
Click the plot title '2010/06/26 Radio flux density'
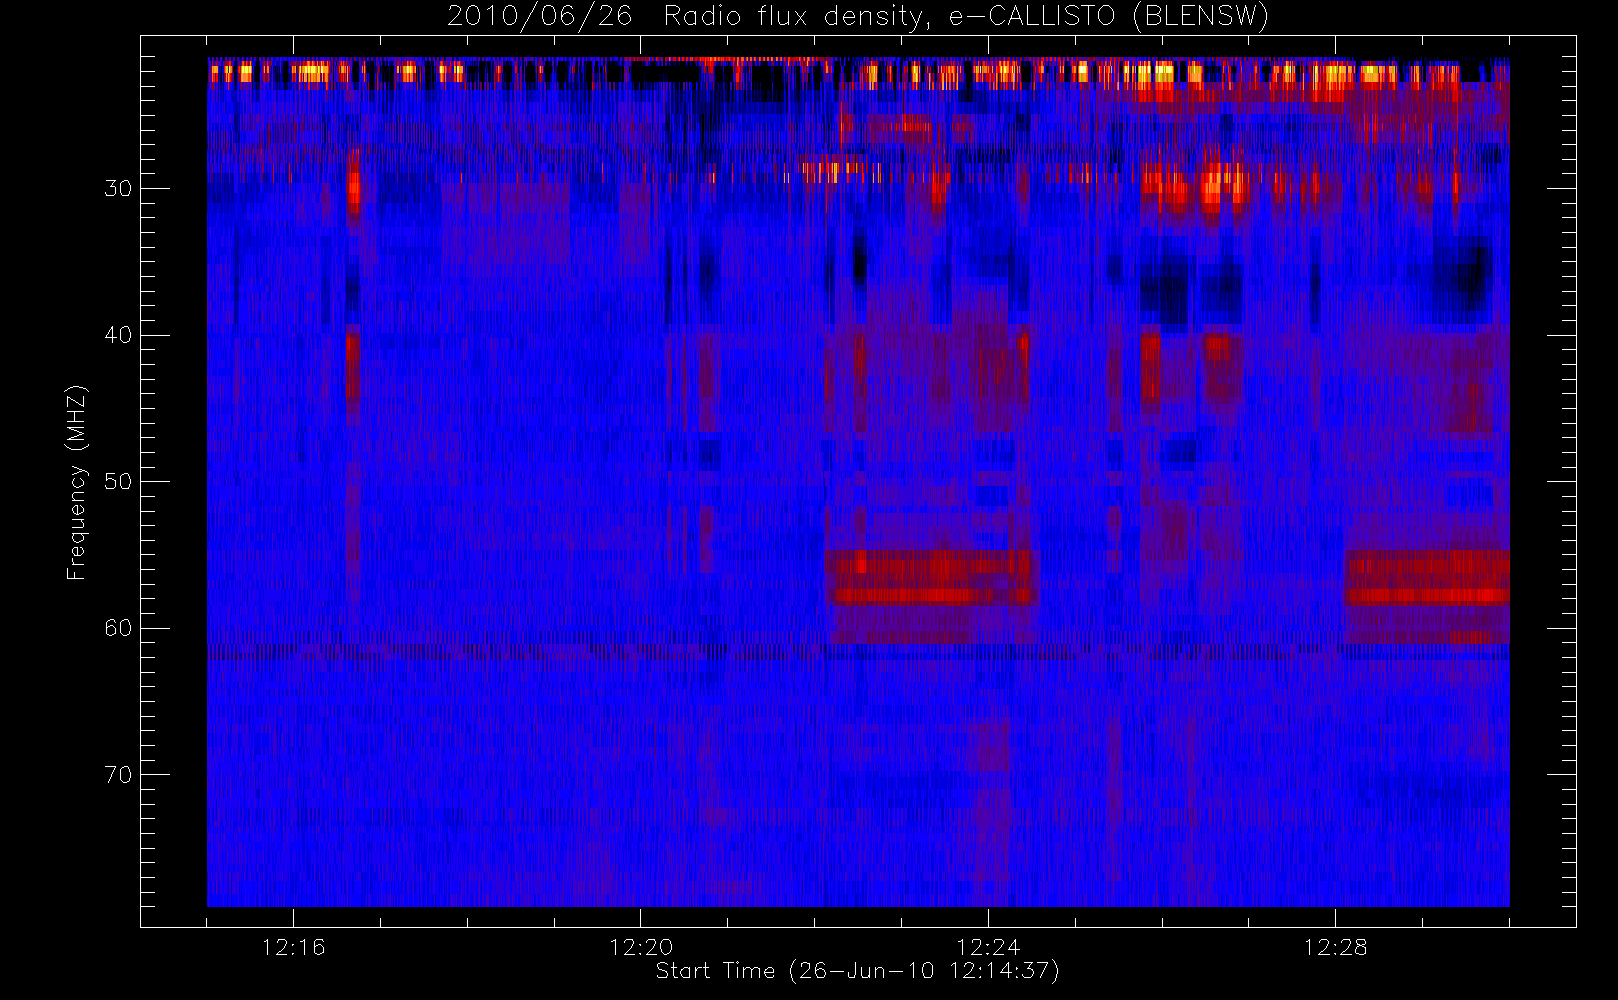(857, 17)
